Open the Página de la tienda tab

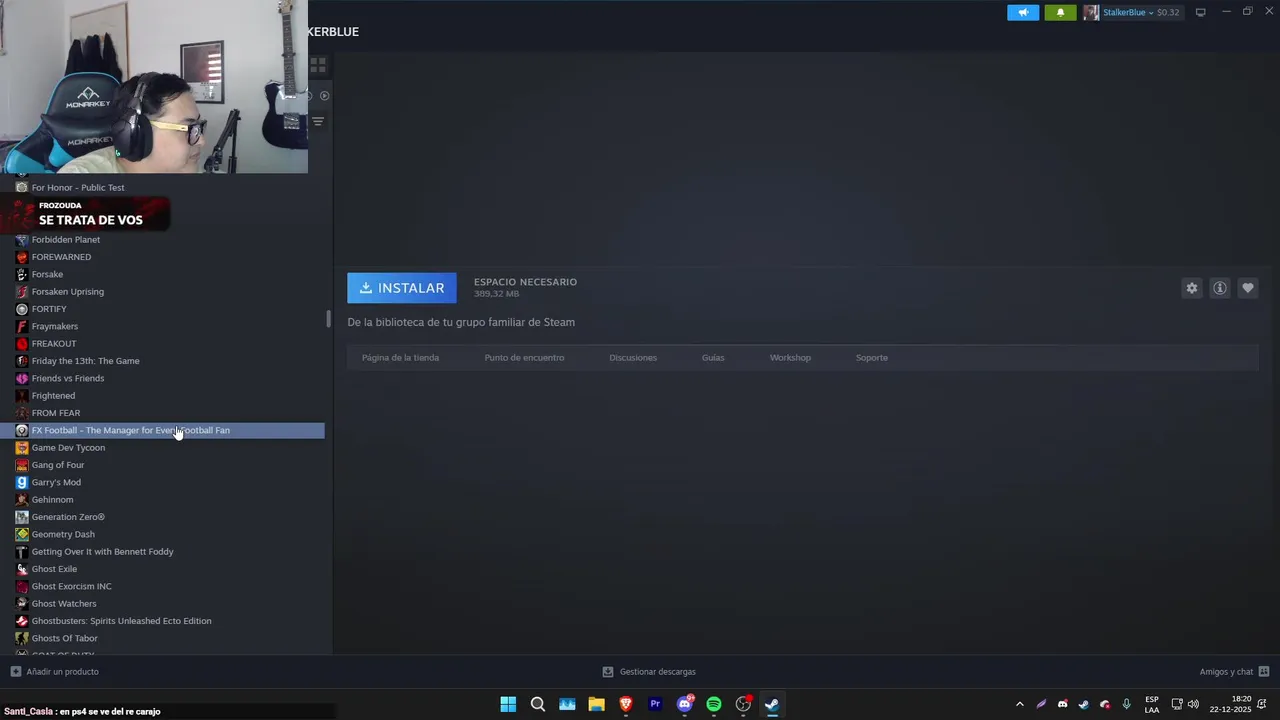[400, 357]
